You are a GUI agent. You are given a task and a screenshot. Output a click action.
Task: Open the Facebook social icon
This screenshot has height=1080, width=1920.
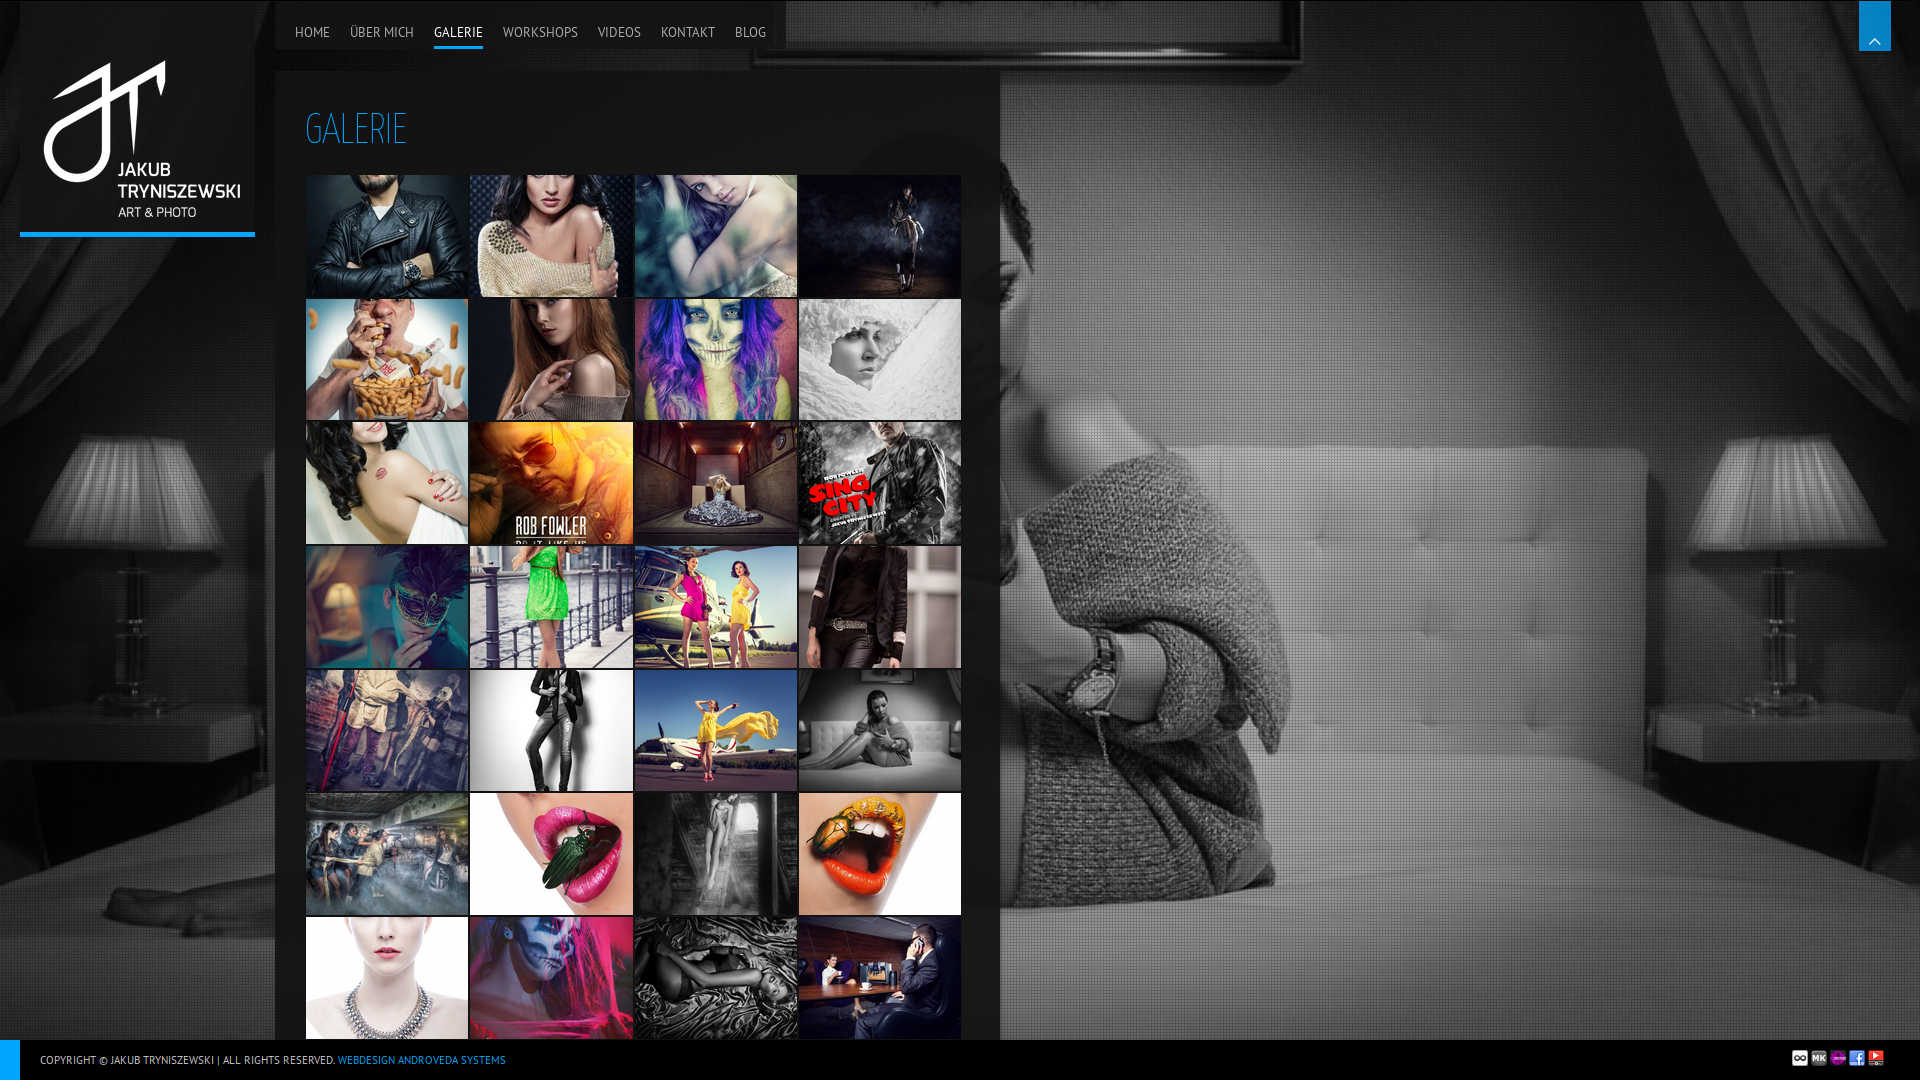point(1857,1058)
